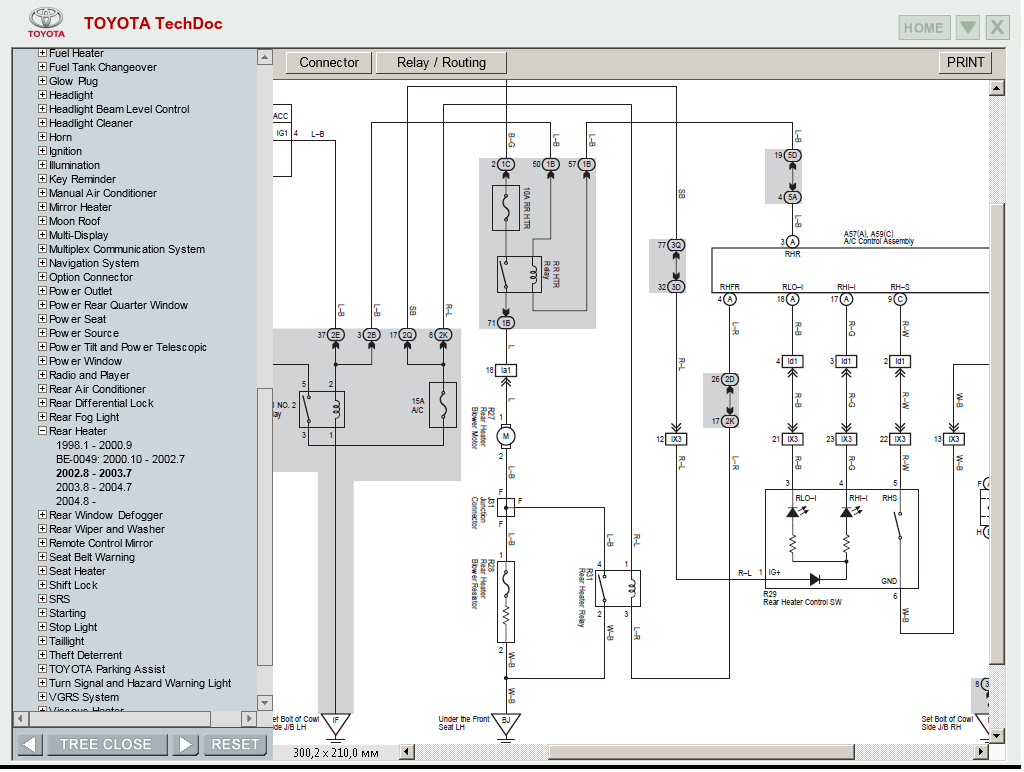The height and width of the screenshot is (772, 1024).
Task: Select the 2002.8 - 2003.7 entry
Action: pos(94,473)
